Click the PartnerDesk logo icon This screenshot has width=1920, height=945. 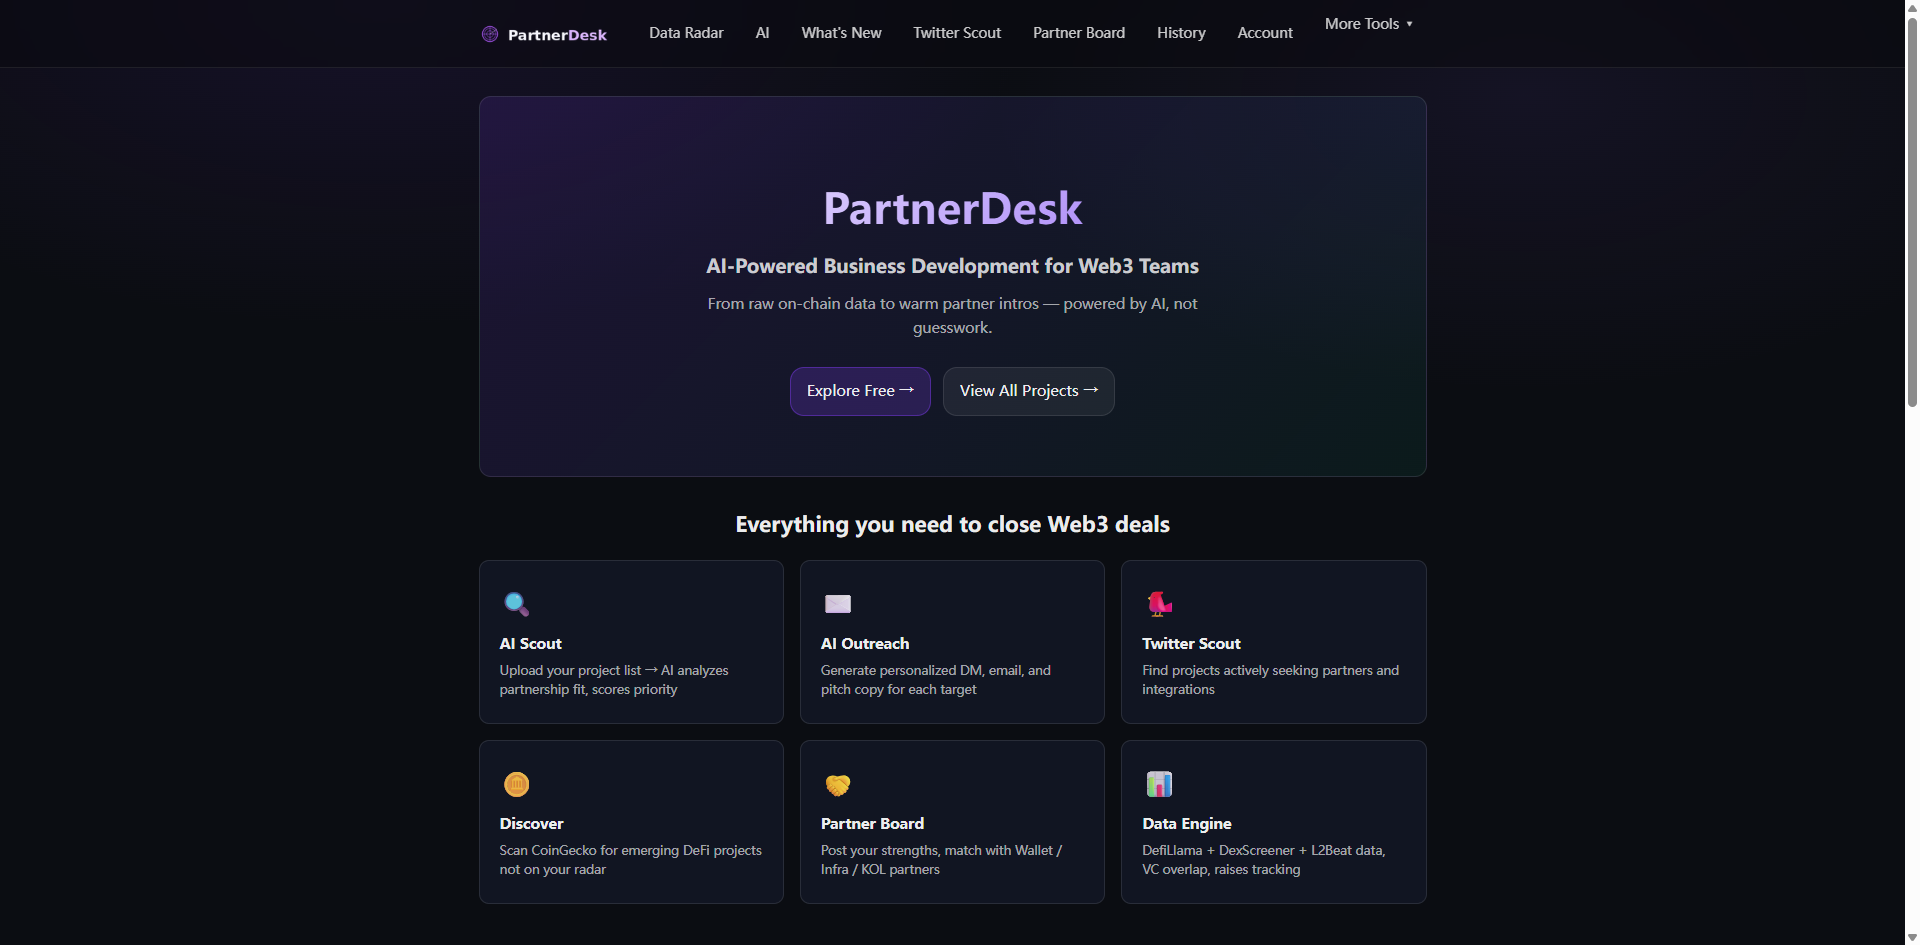(489, 33)
